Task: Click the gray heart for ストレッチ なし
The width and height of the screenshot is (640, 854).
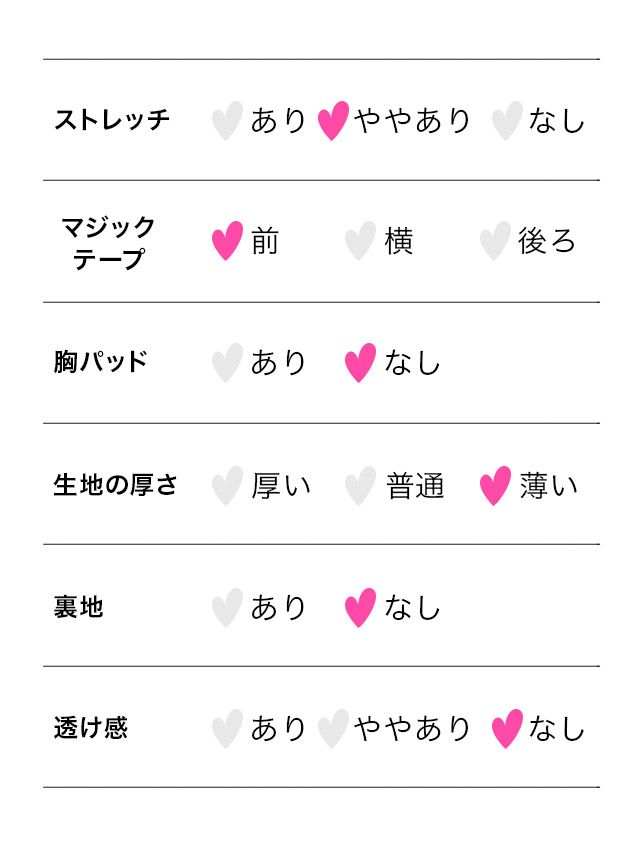Action: click(507, 120)
